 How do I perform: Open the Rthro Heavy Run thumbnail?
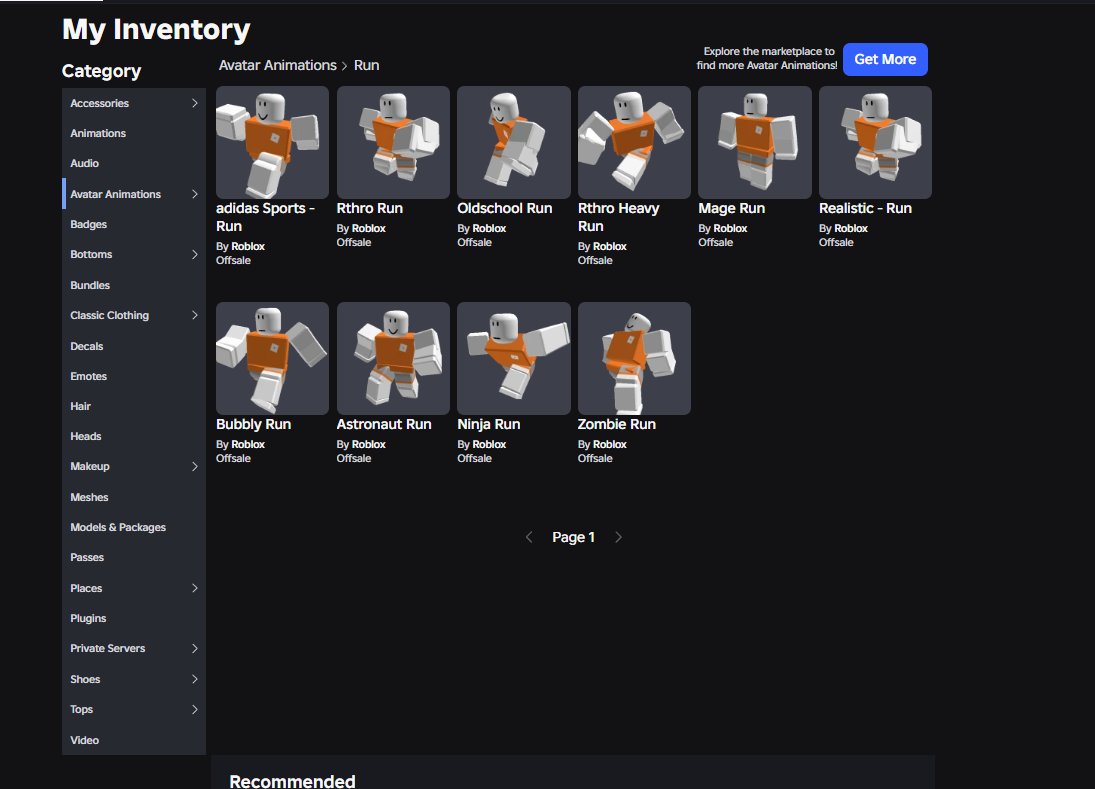point(634,142)
